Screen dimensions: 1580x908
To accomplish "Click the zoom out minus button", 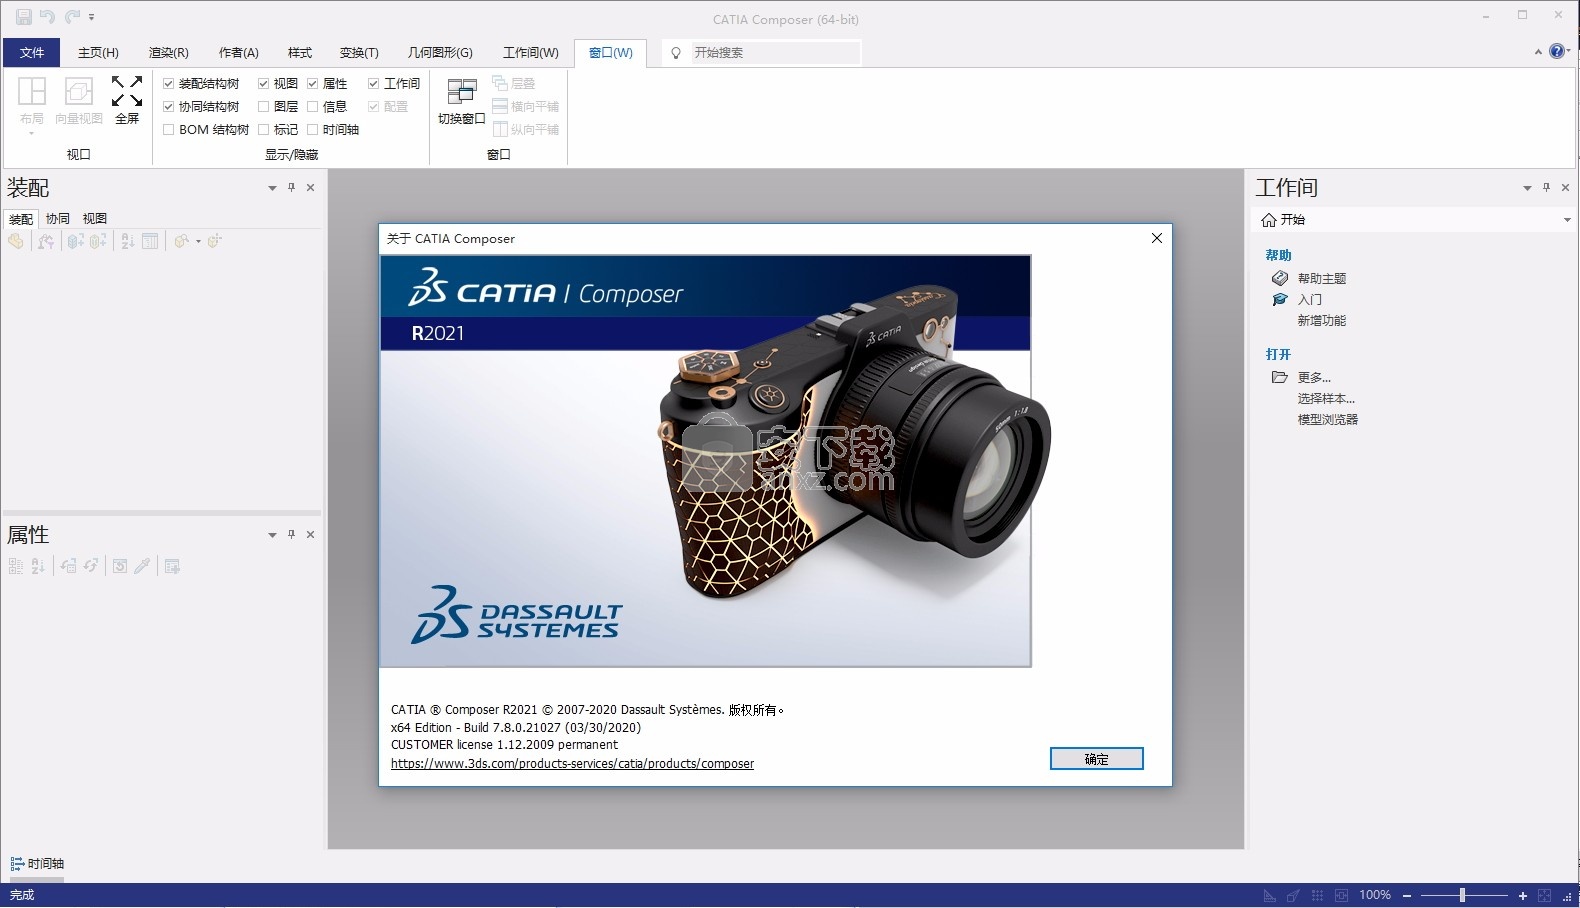I will pos(1407,896).
